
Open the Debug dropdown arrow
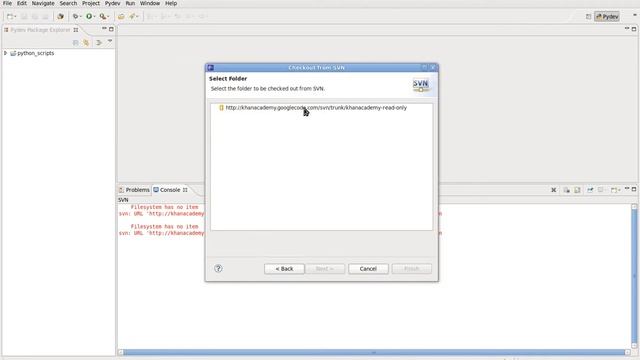pyautogui.click(x=80, y=17)
